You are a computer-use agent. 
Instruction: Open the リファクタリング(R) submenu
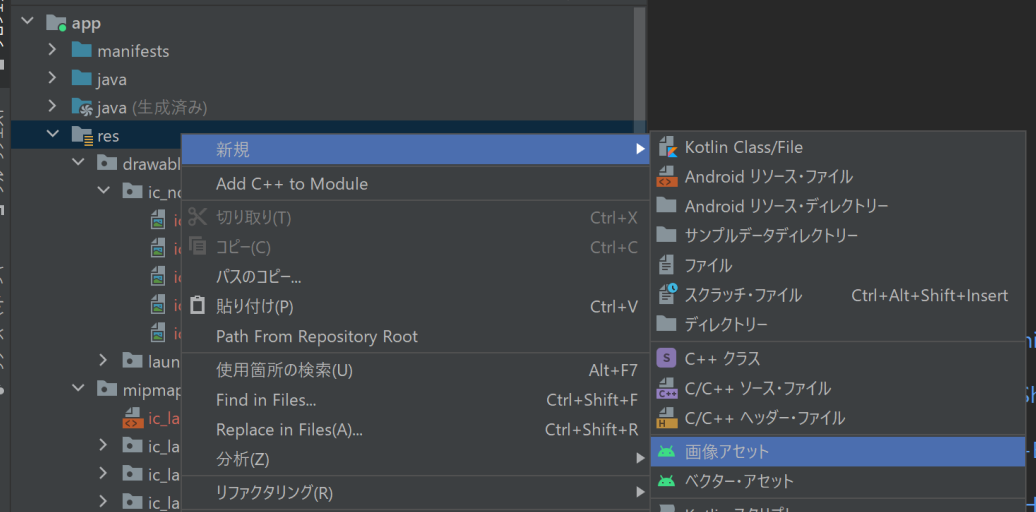275,492
